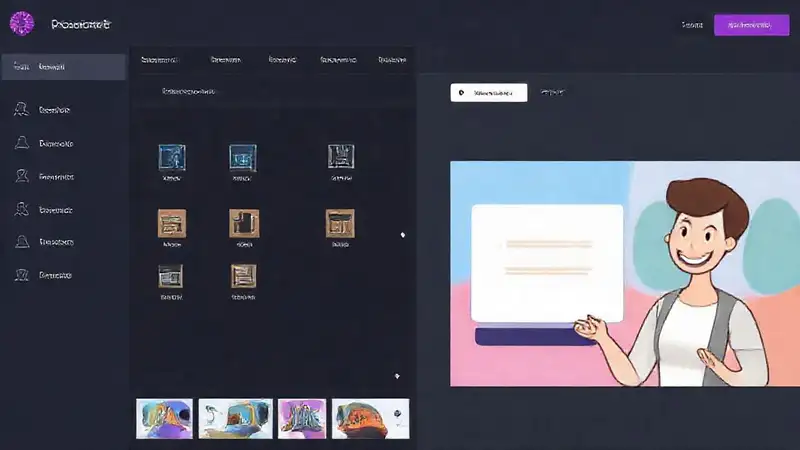Select the first tan tile in the middle grid row
800x450 pixels.
(x=172, y=223)
